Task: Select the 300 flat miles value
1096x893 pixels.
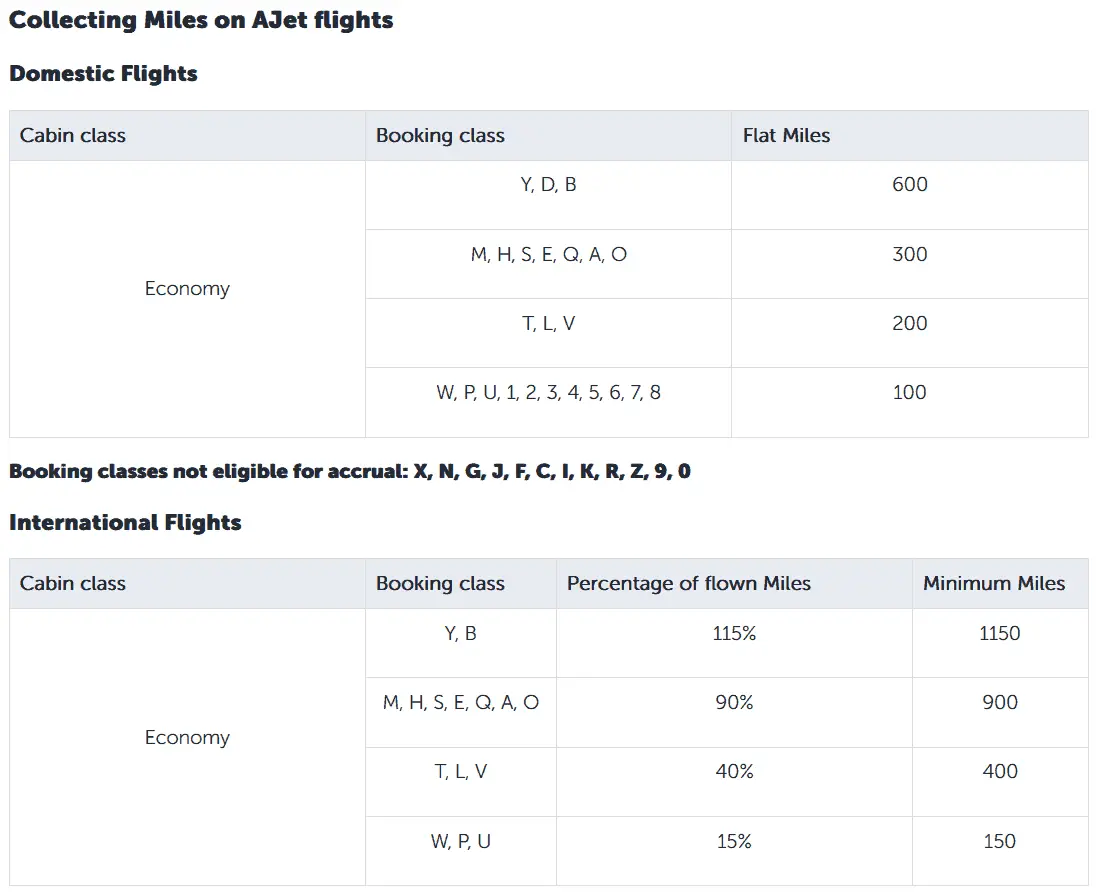Action: (909, 254)
